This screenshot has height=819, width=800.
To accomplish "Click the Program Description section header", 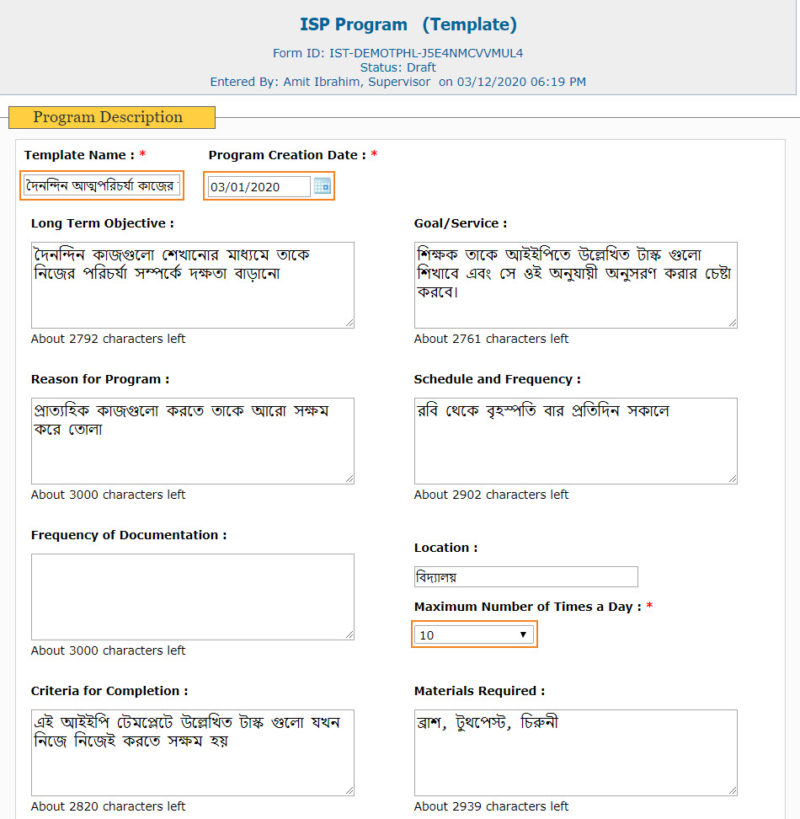I will (x=108, y=117).
